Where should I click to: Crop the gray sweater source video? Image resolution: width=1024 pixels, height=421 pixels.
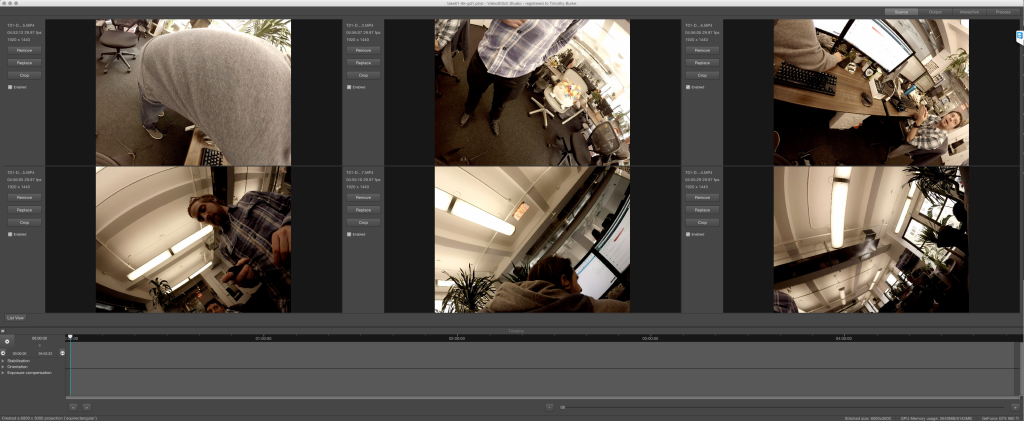[x=24, y=75]
